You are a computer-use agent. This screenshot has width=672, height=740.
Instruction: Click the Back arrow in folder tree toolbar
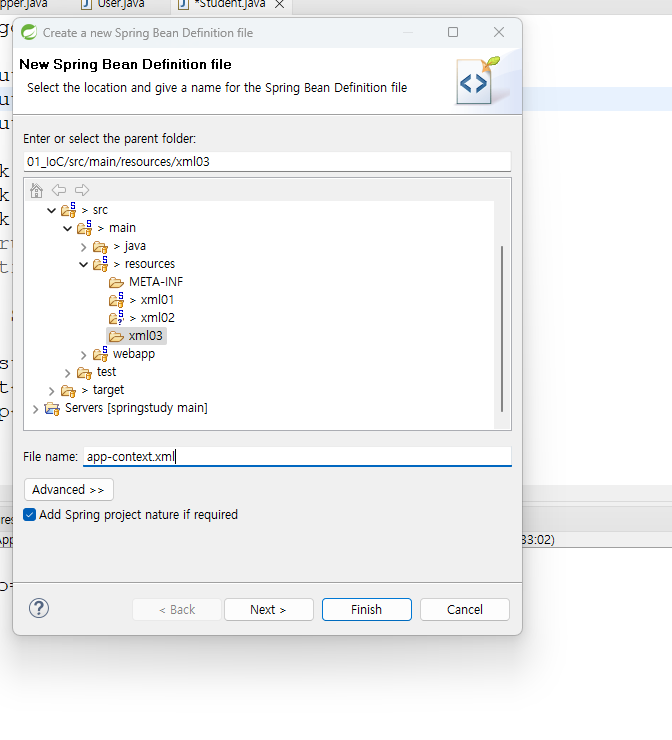tap(59, 190)
